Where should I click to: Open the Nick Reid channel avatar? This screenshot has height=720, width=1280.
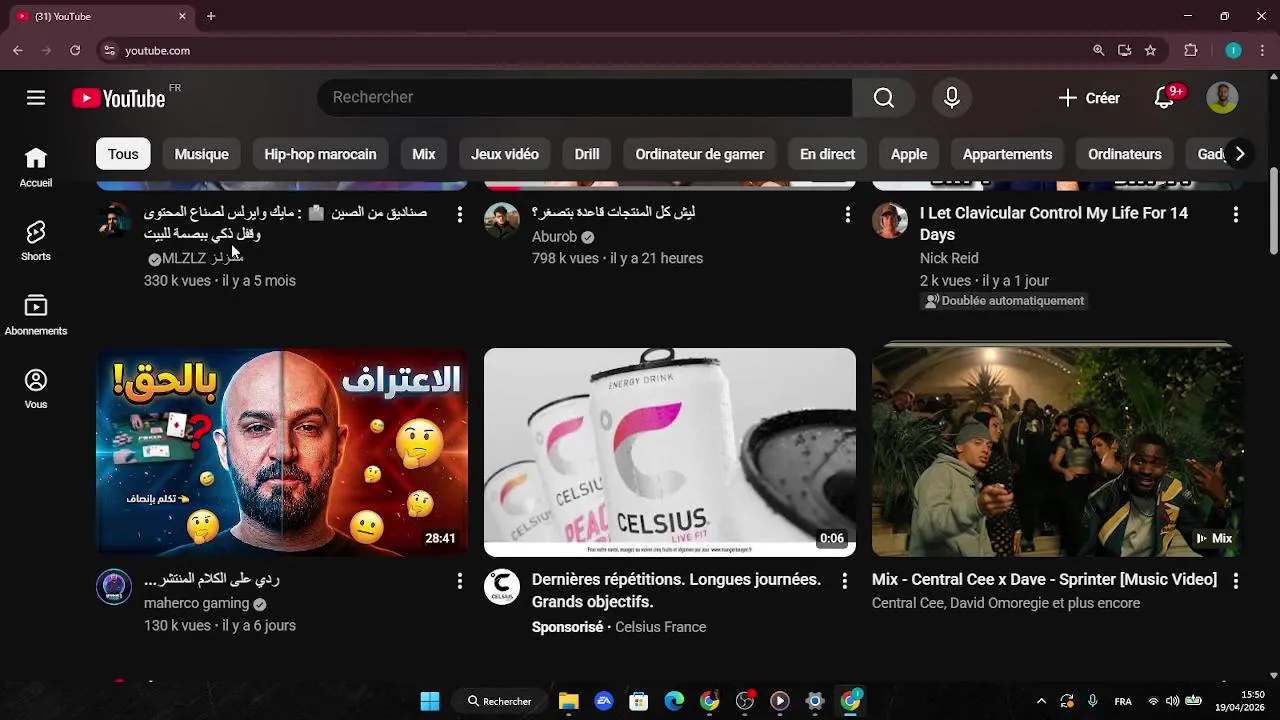[x=890, y=220]
